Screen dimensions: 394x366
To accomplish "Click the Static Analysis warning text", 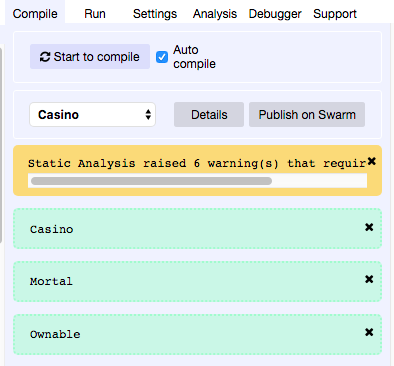I will (197, 163).
